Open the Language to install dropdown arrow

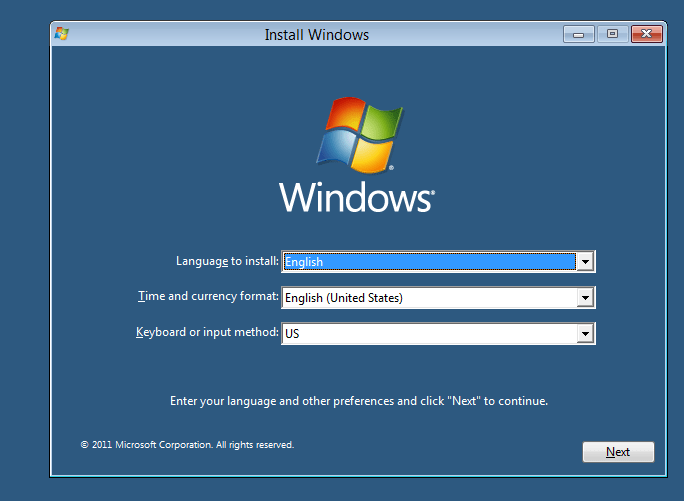[585, 262]
